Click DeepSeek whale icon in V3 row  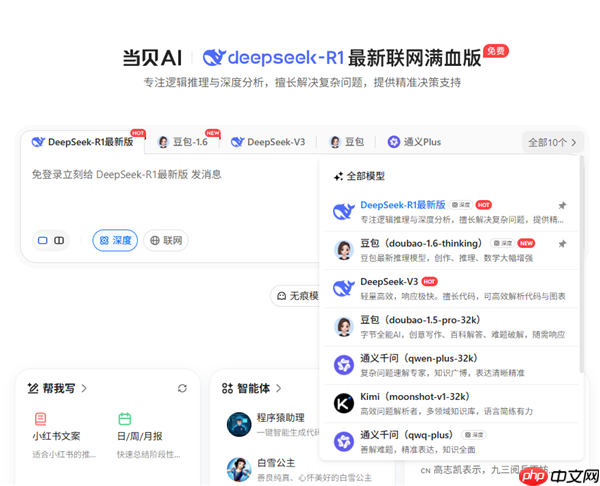tap(344, 288)
